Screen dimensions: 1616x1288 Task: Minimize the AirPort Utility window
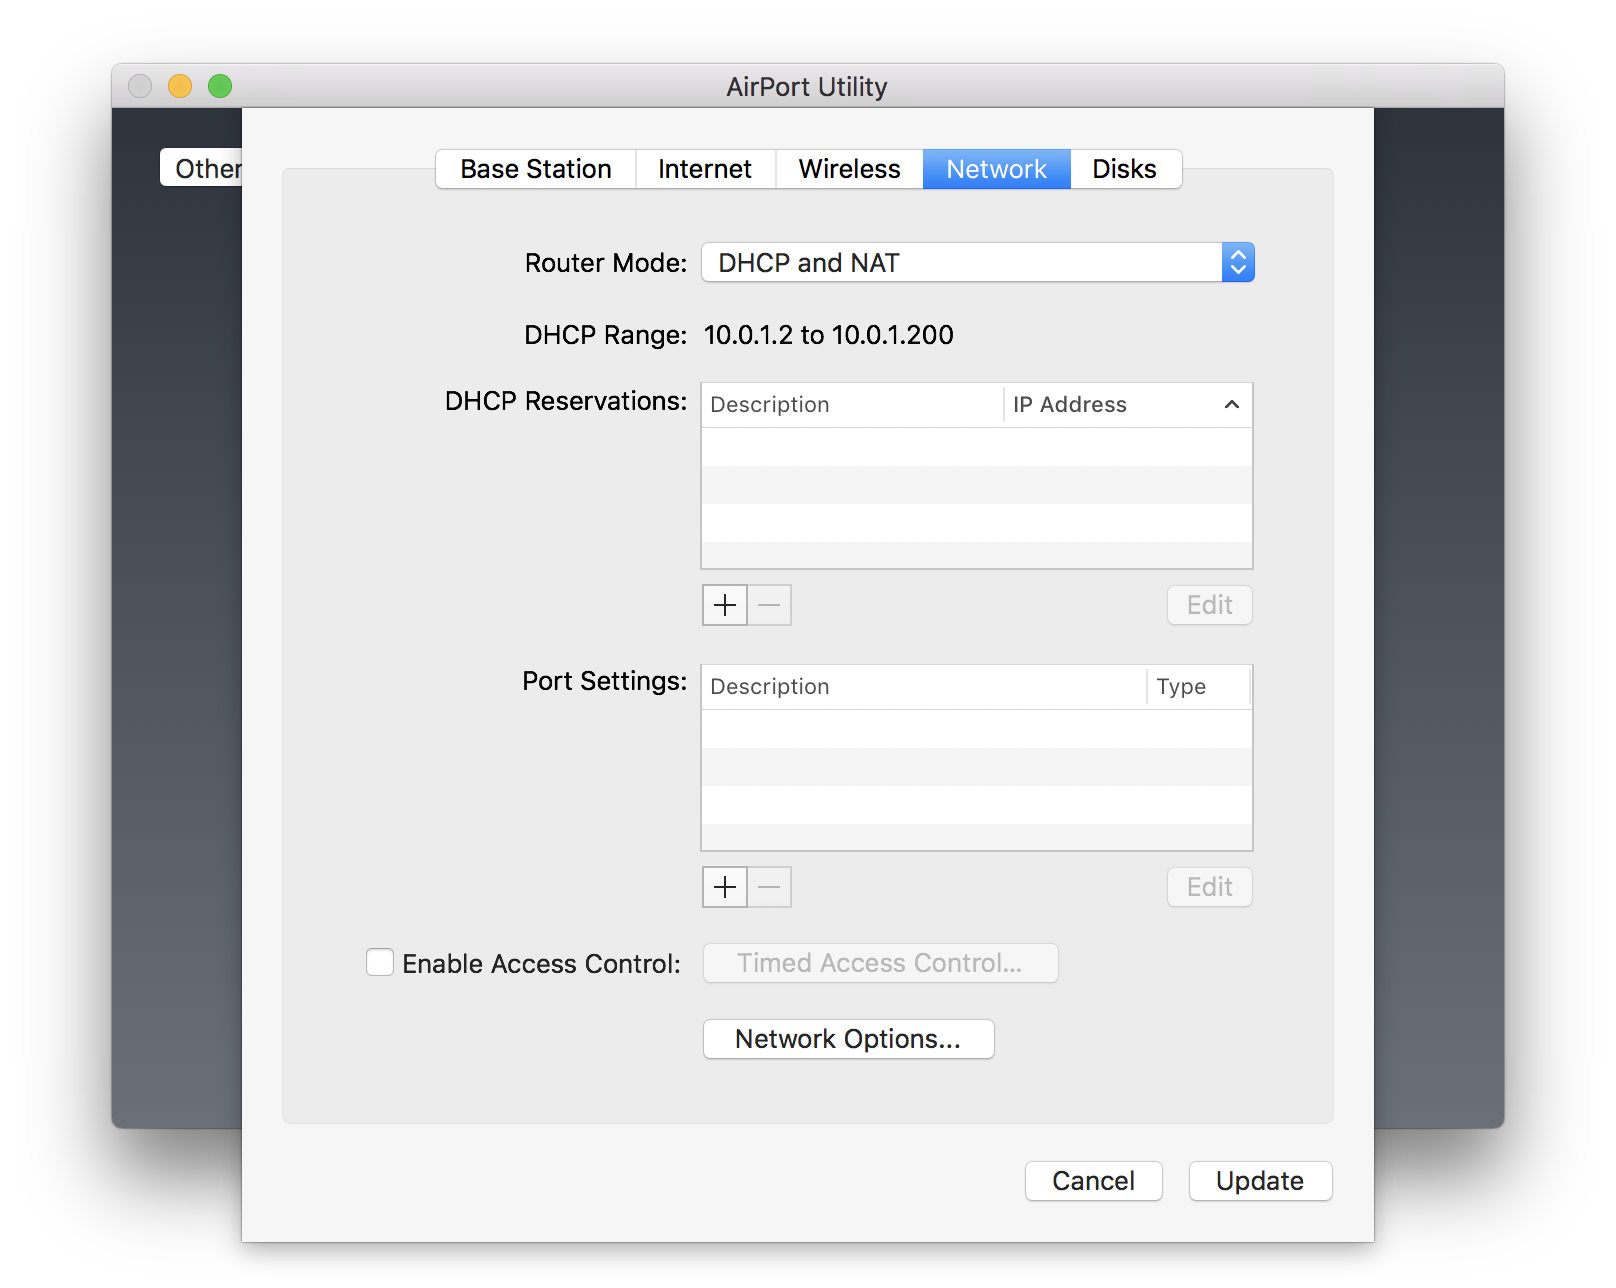pyautogui.click(x=180, y=86)
